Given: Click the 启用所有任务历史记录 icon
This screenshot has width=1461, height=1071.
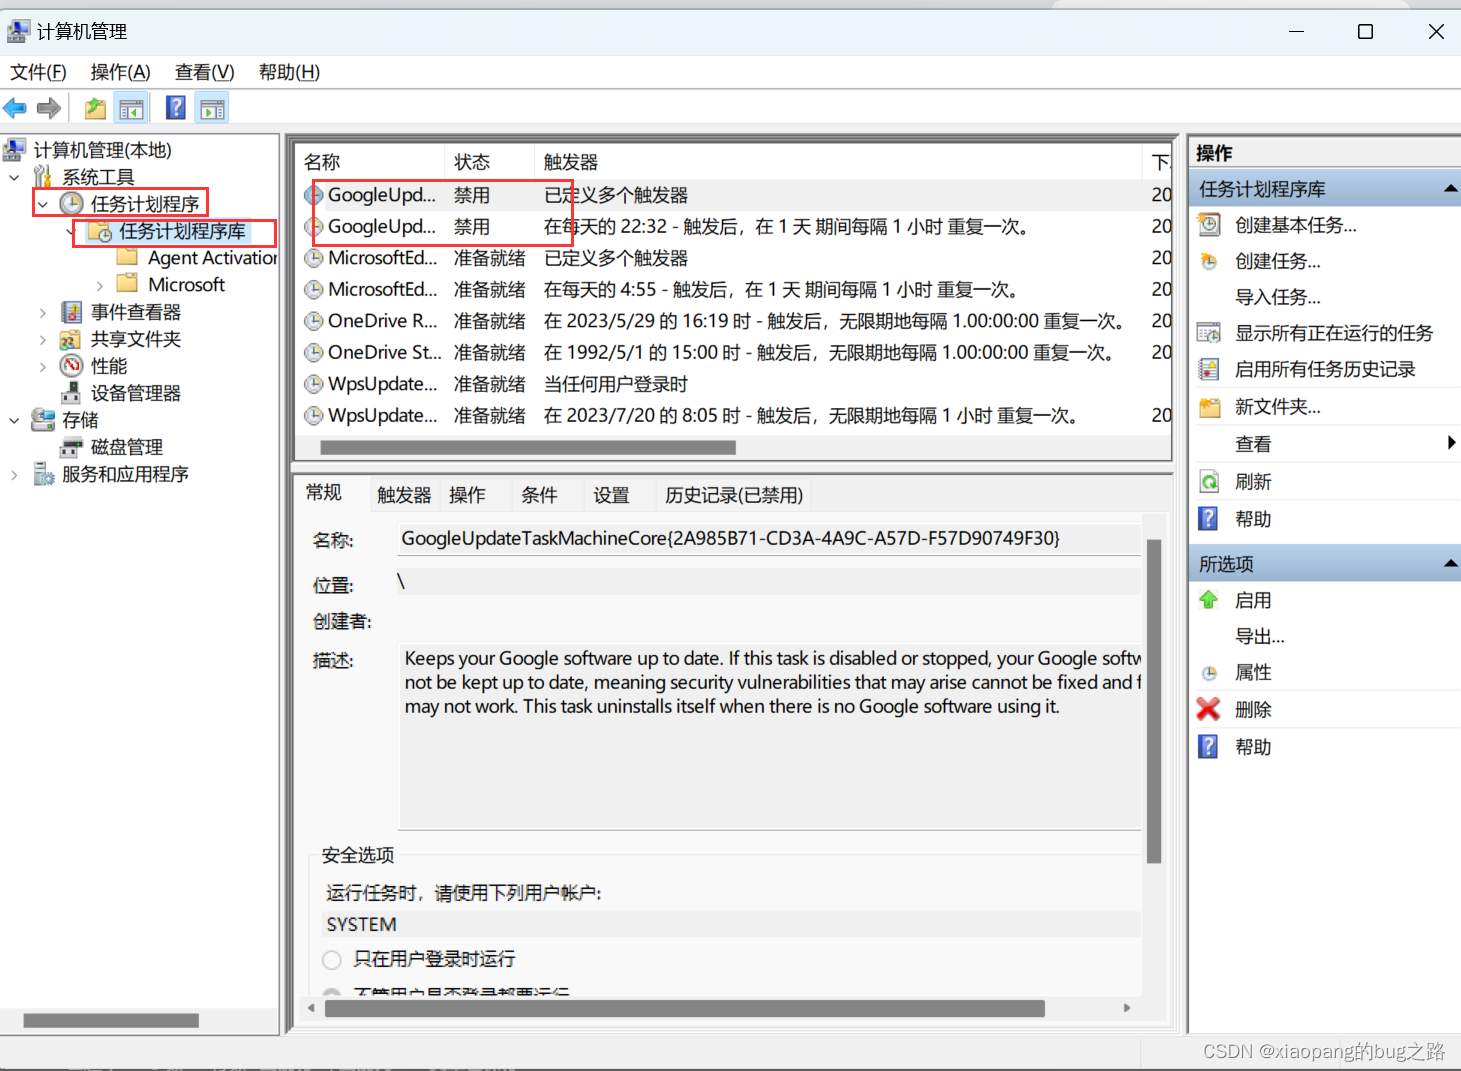Looking at the screenshot, I should [x=1209, y=369].
